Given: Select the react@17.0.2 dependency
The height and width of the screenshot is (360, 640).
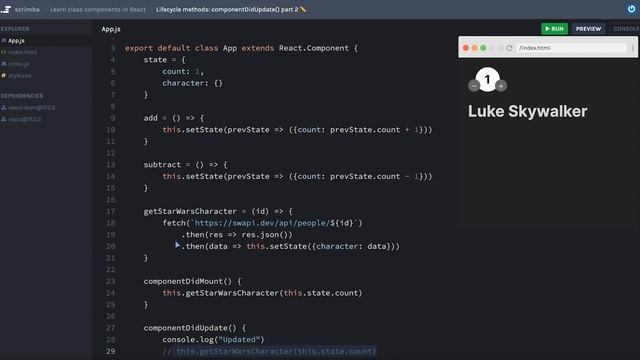Looking at the screenshot, I should coord(24,119).
